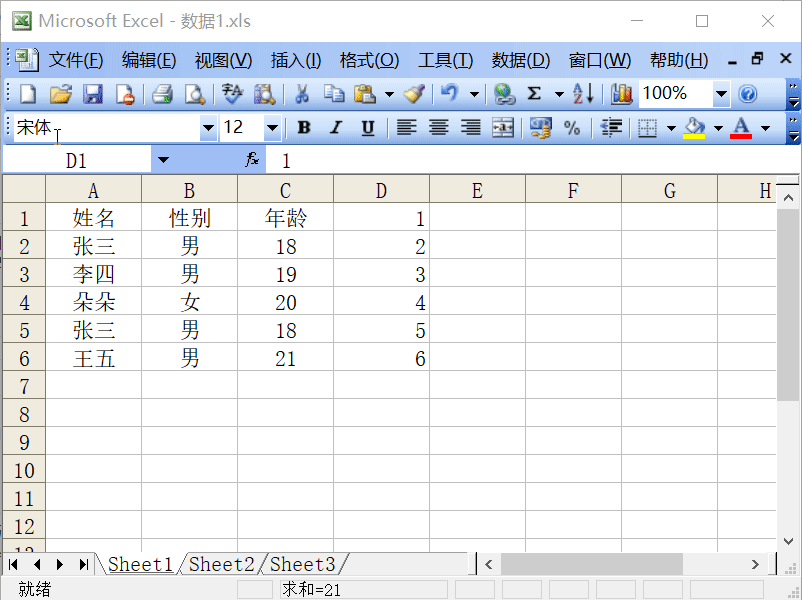Open the 数据(D) menu

(519, 59)
